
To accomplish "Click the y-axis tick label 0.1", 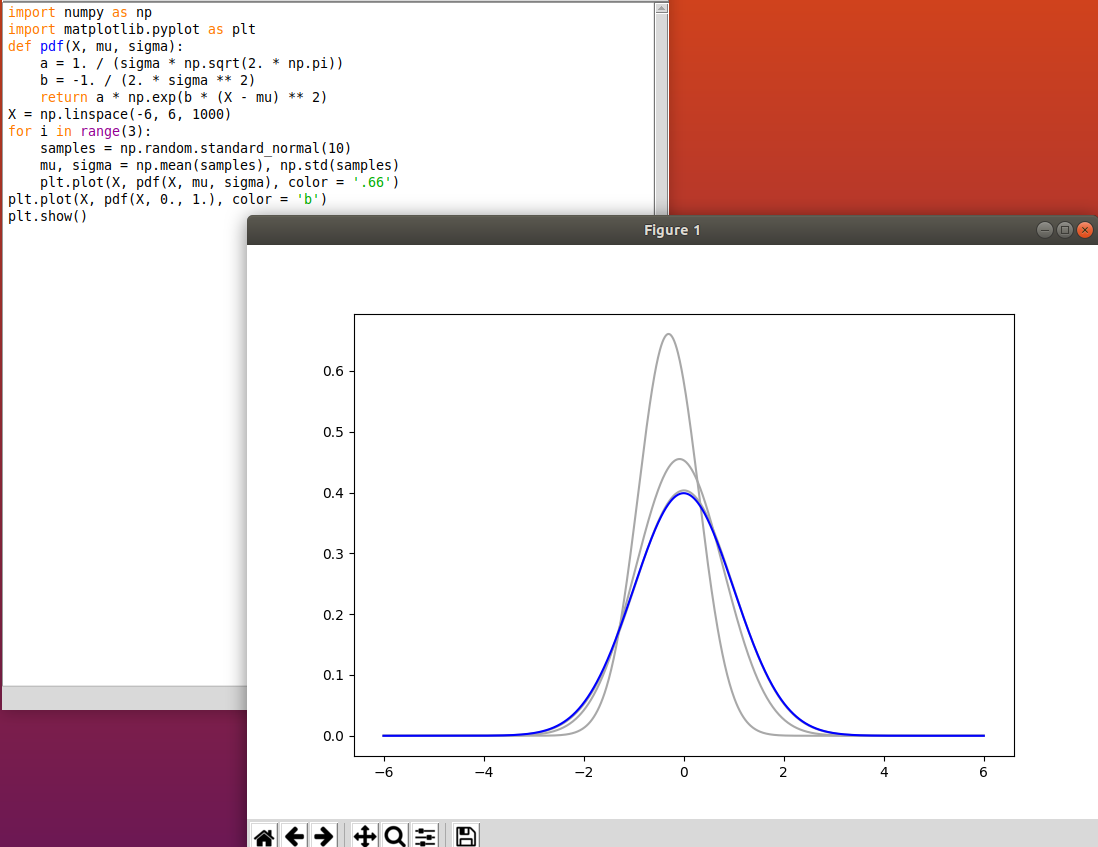I will (x=333, y=675).
